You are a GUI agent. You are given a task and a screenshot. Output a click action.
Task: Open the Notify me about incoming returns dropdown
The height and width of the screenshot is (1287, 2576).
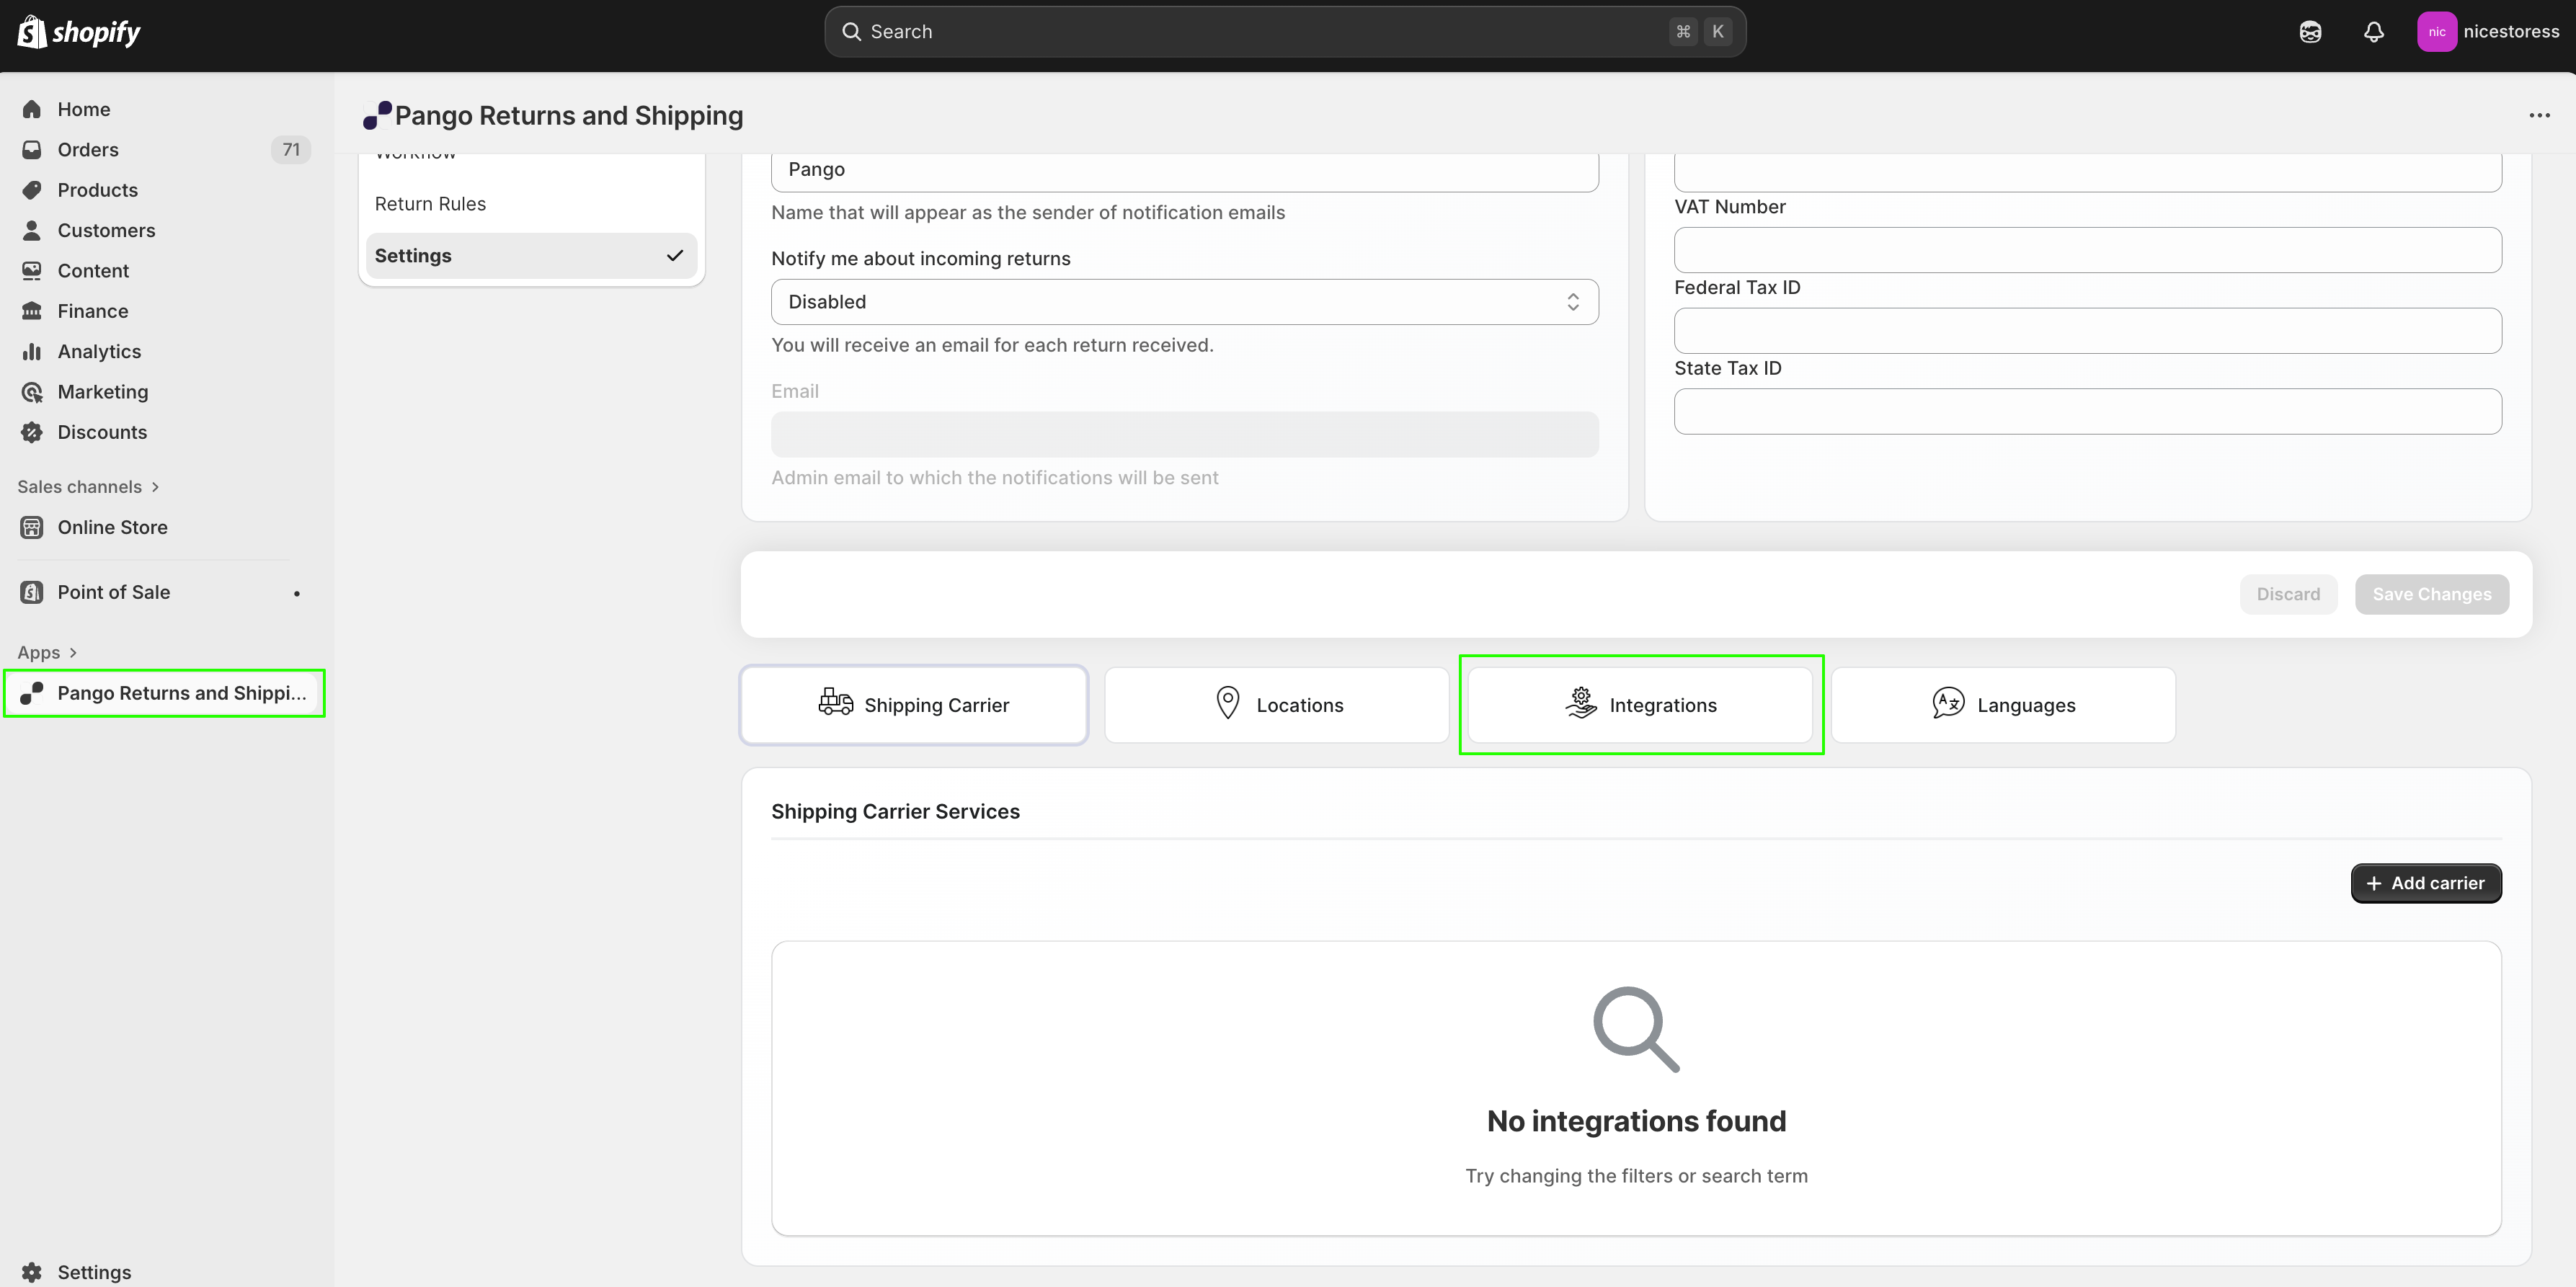(x=1184, y=302)
